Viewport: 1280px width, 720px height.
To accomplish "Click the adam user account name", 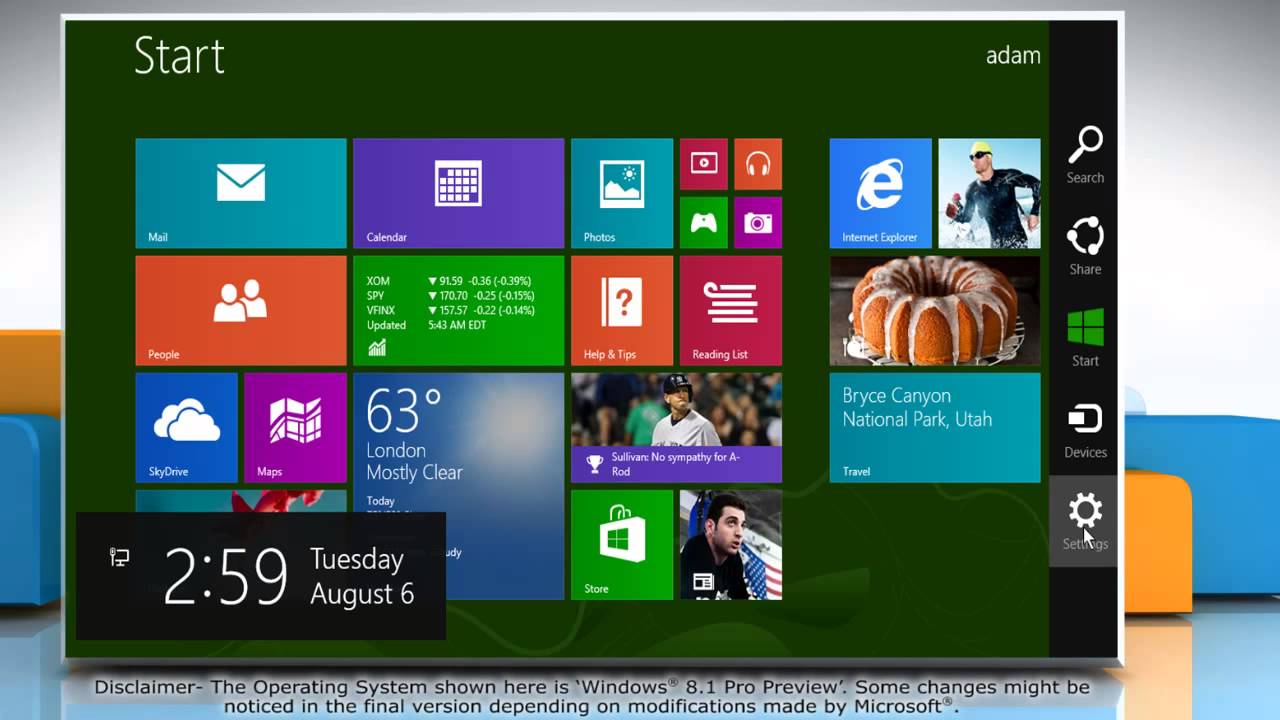I will [1013, 55].
